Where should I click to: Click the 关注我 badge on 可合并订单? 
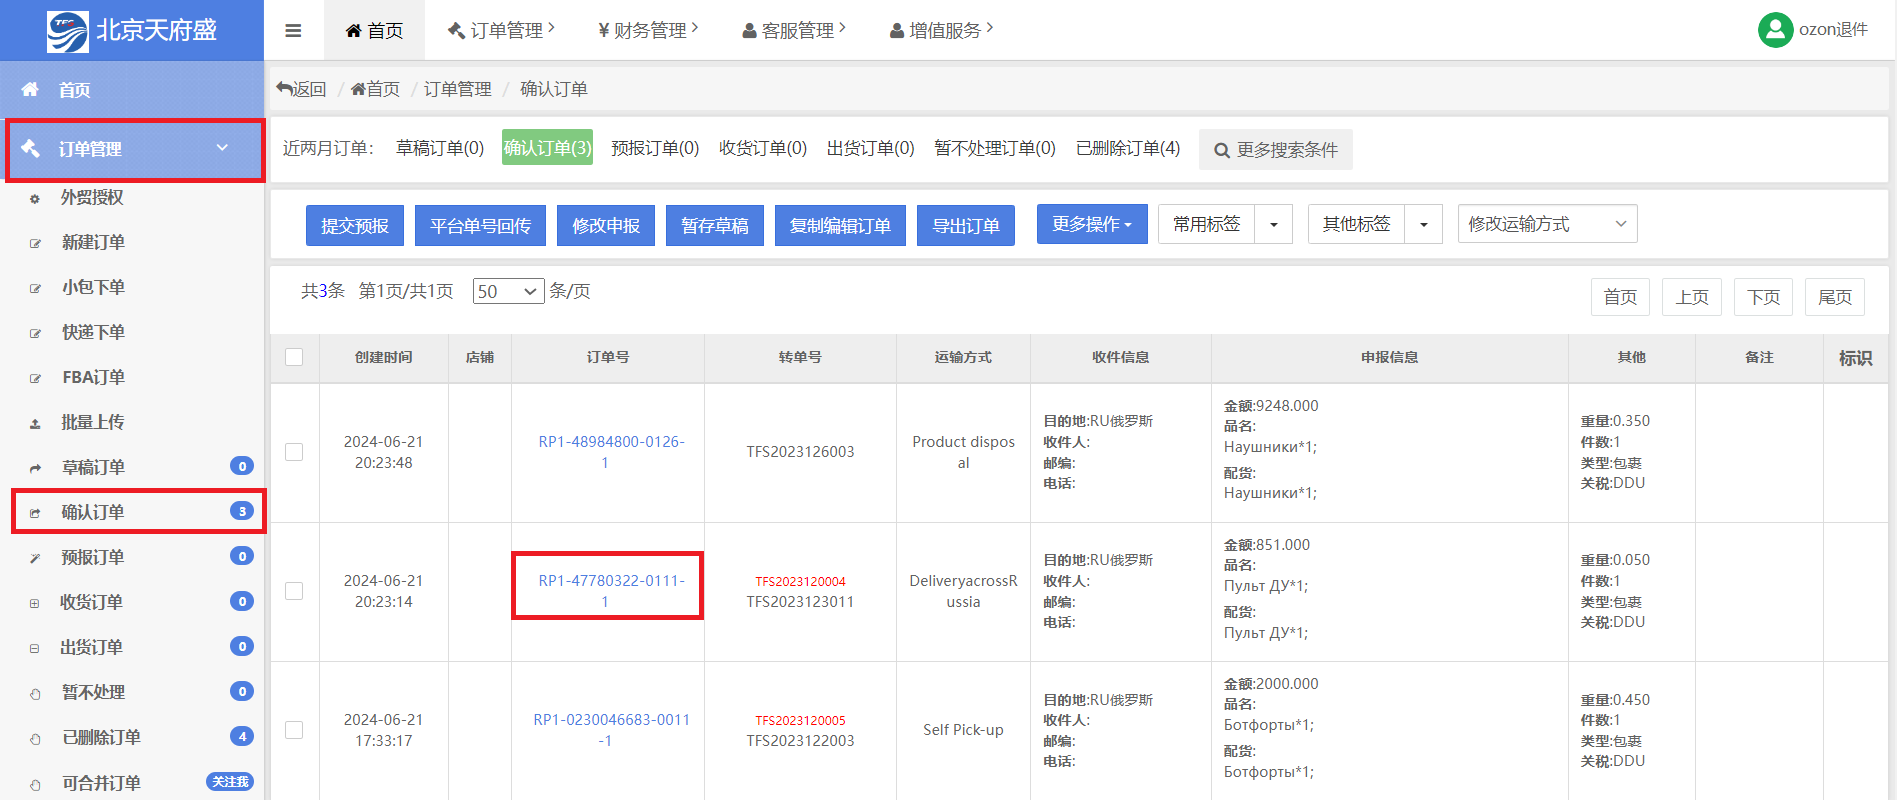pyautogui.click(x=230, y=781)
